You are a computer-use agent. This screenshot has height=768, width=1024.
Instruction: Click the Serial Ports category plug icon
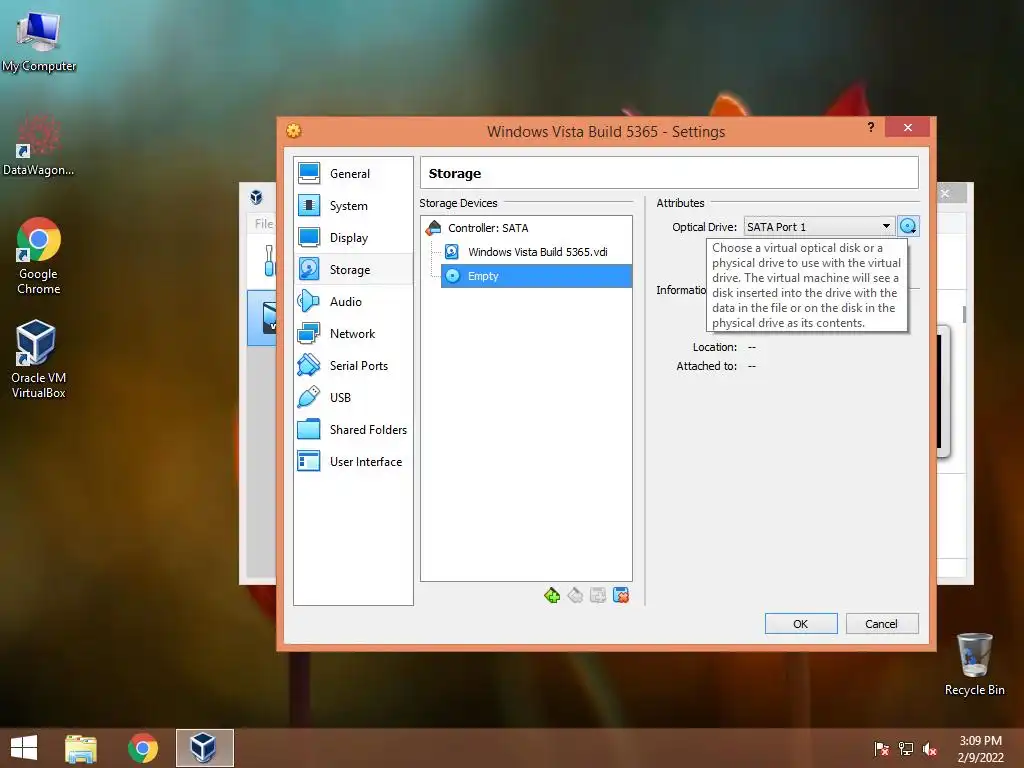click(309, 365)
